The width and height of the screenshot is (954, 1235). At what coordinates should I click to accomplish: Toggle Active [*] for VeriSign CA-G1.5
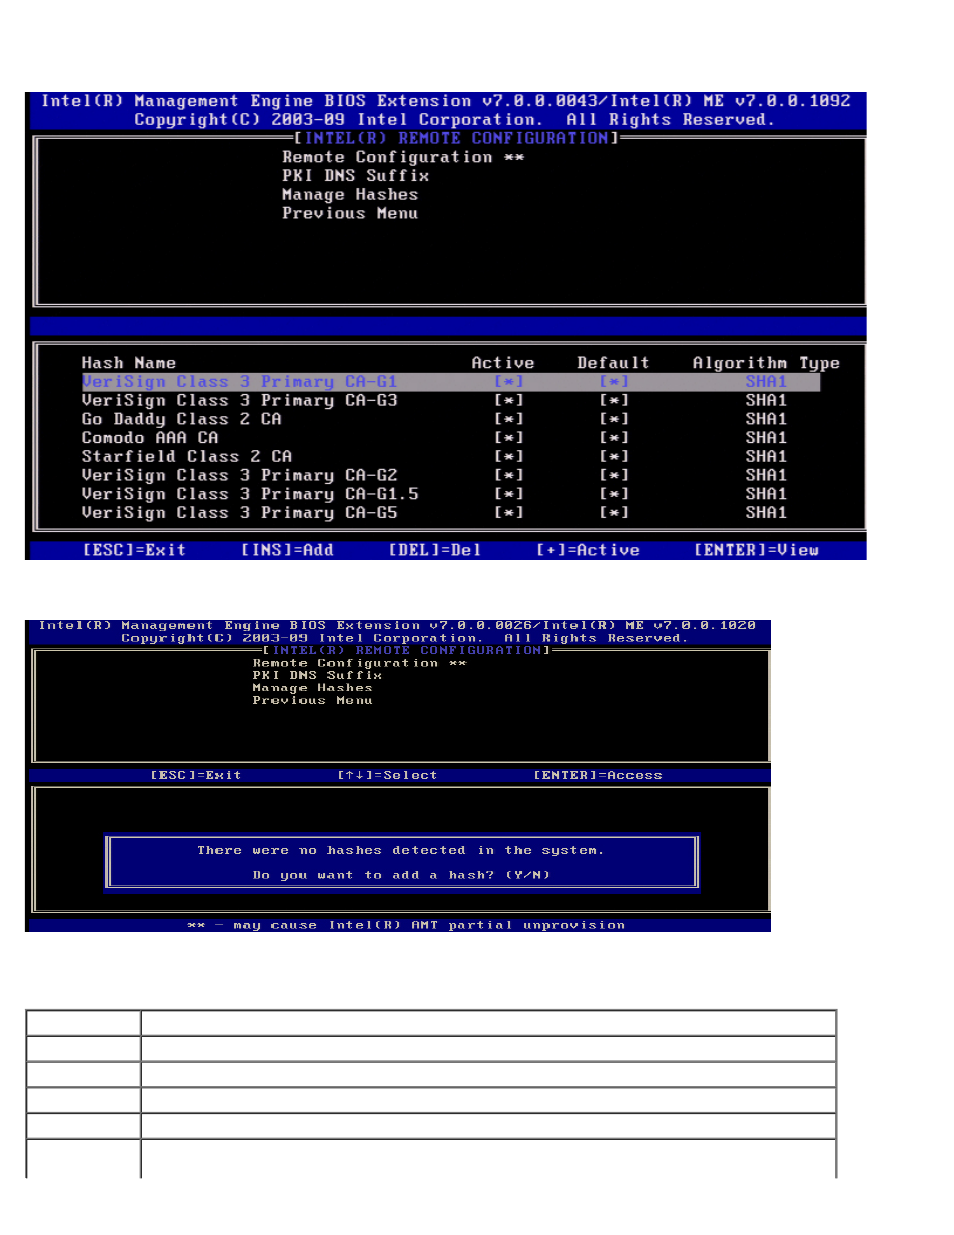[509, 494]
